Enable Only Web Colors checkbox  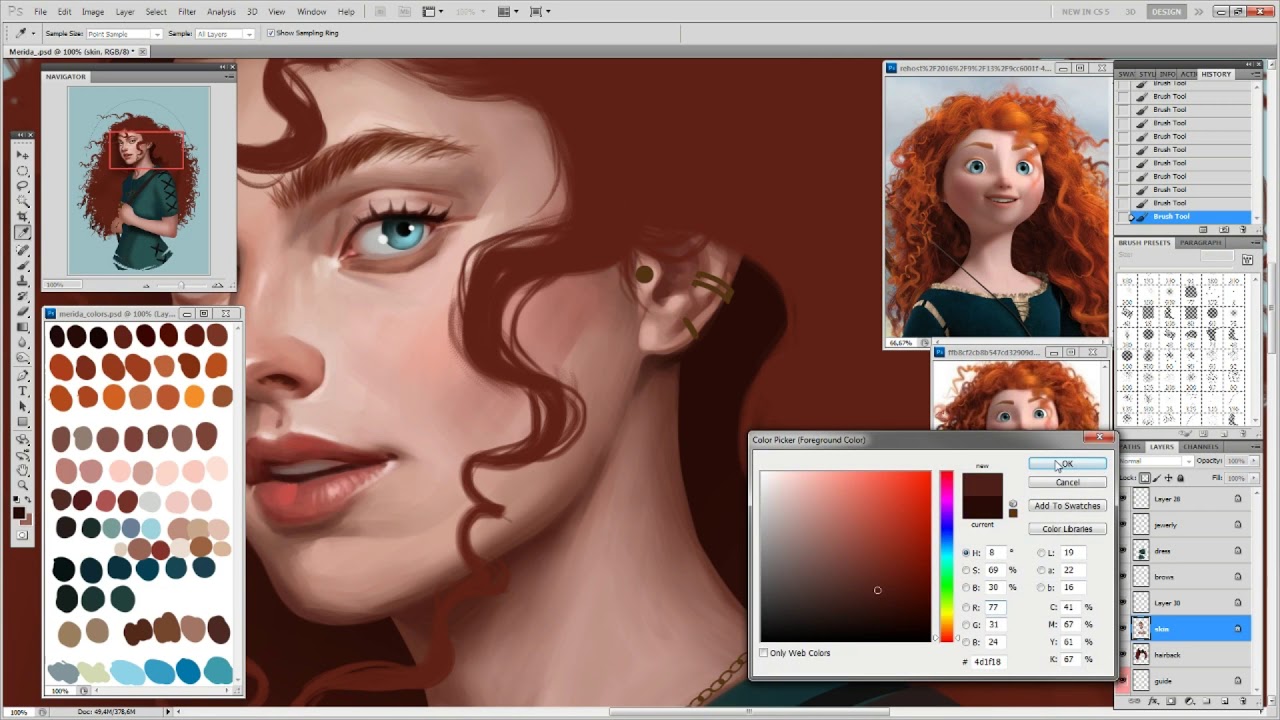[x=764, y=653]
